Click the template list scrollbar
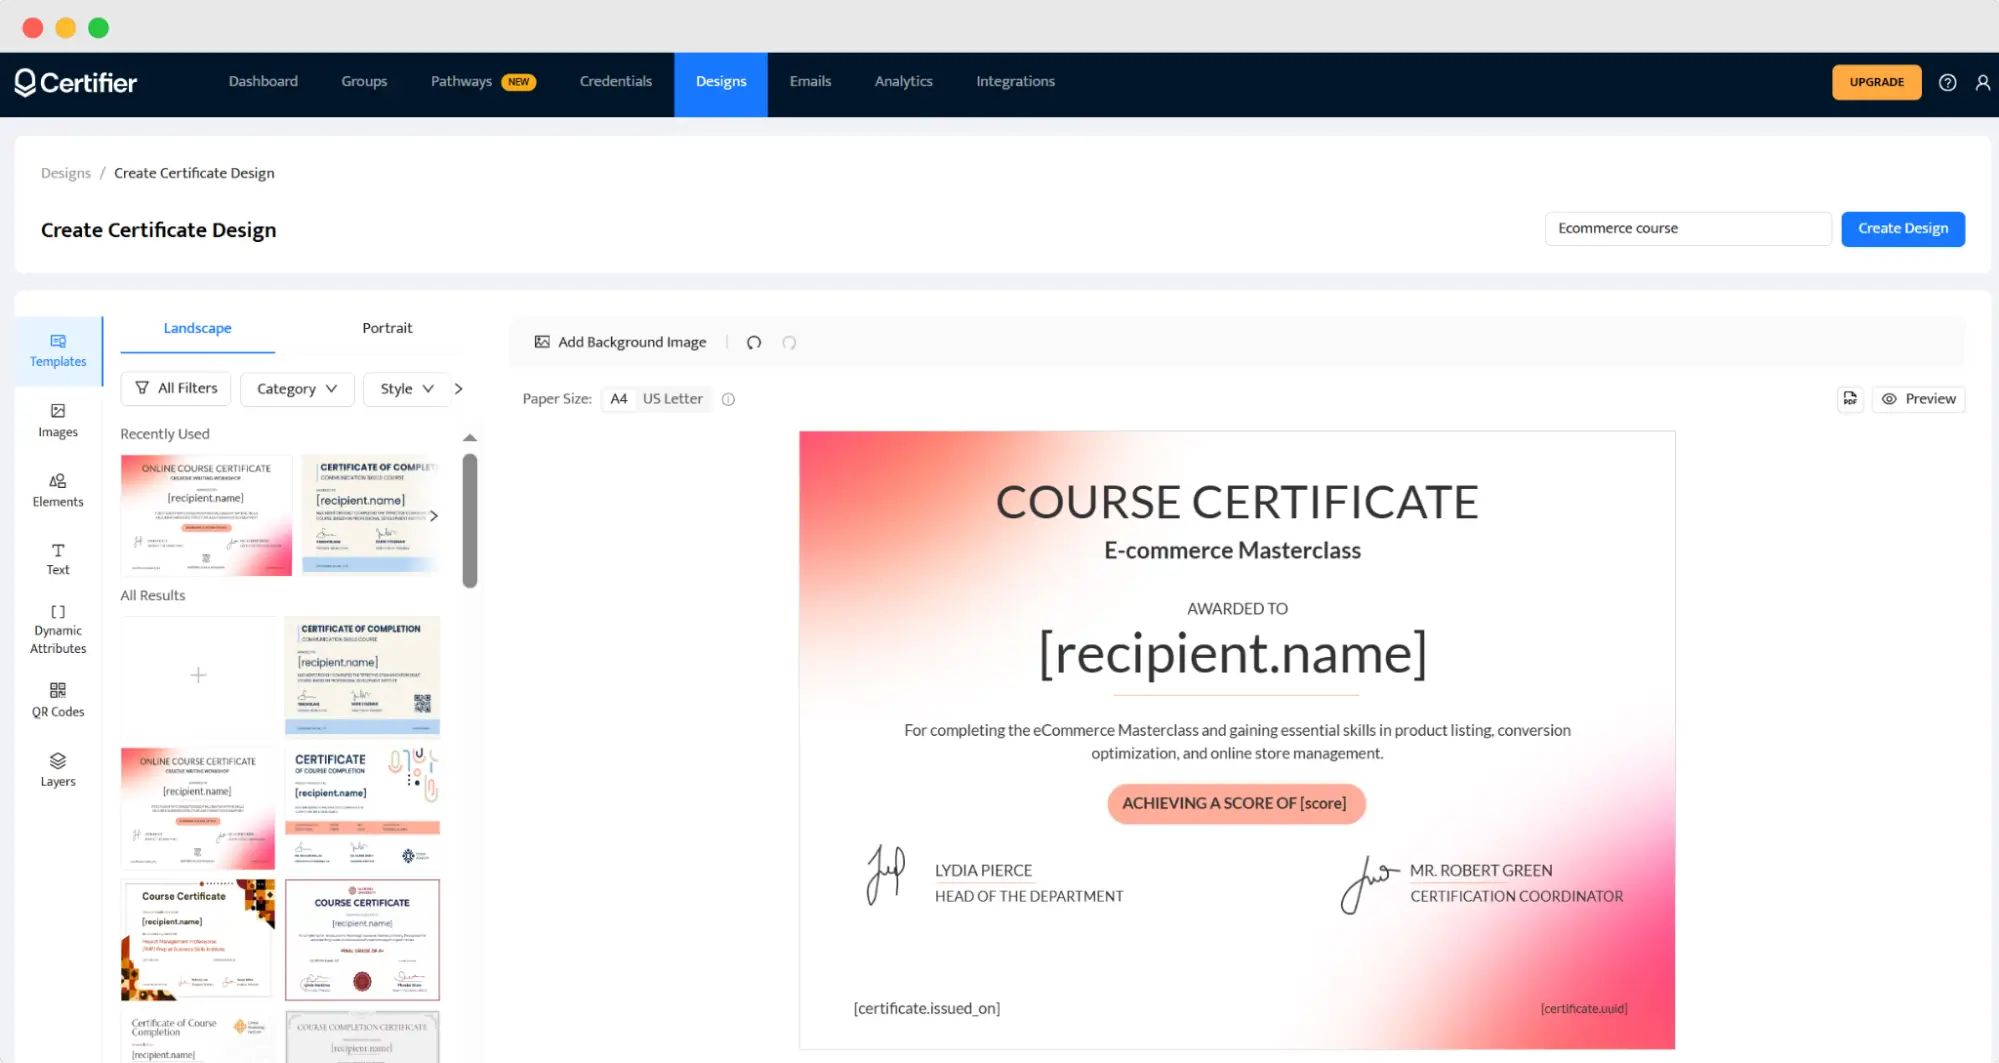Image resolution: width=1999 pixels, height=1063 pixels. coord(470,520)
